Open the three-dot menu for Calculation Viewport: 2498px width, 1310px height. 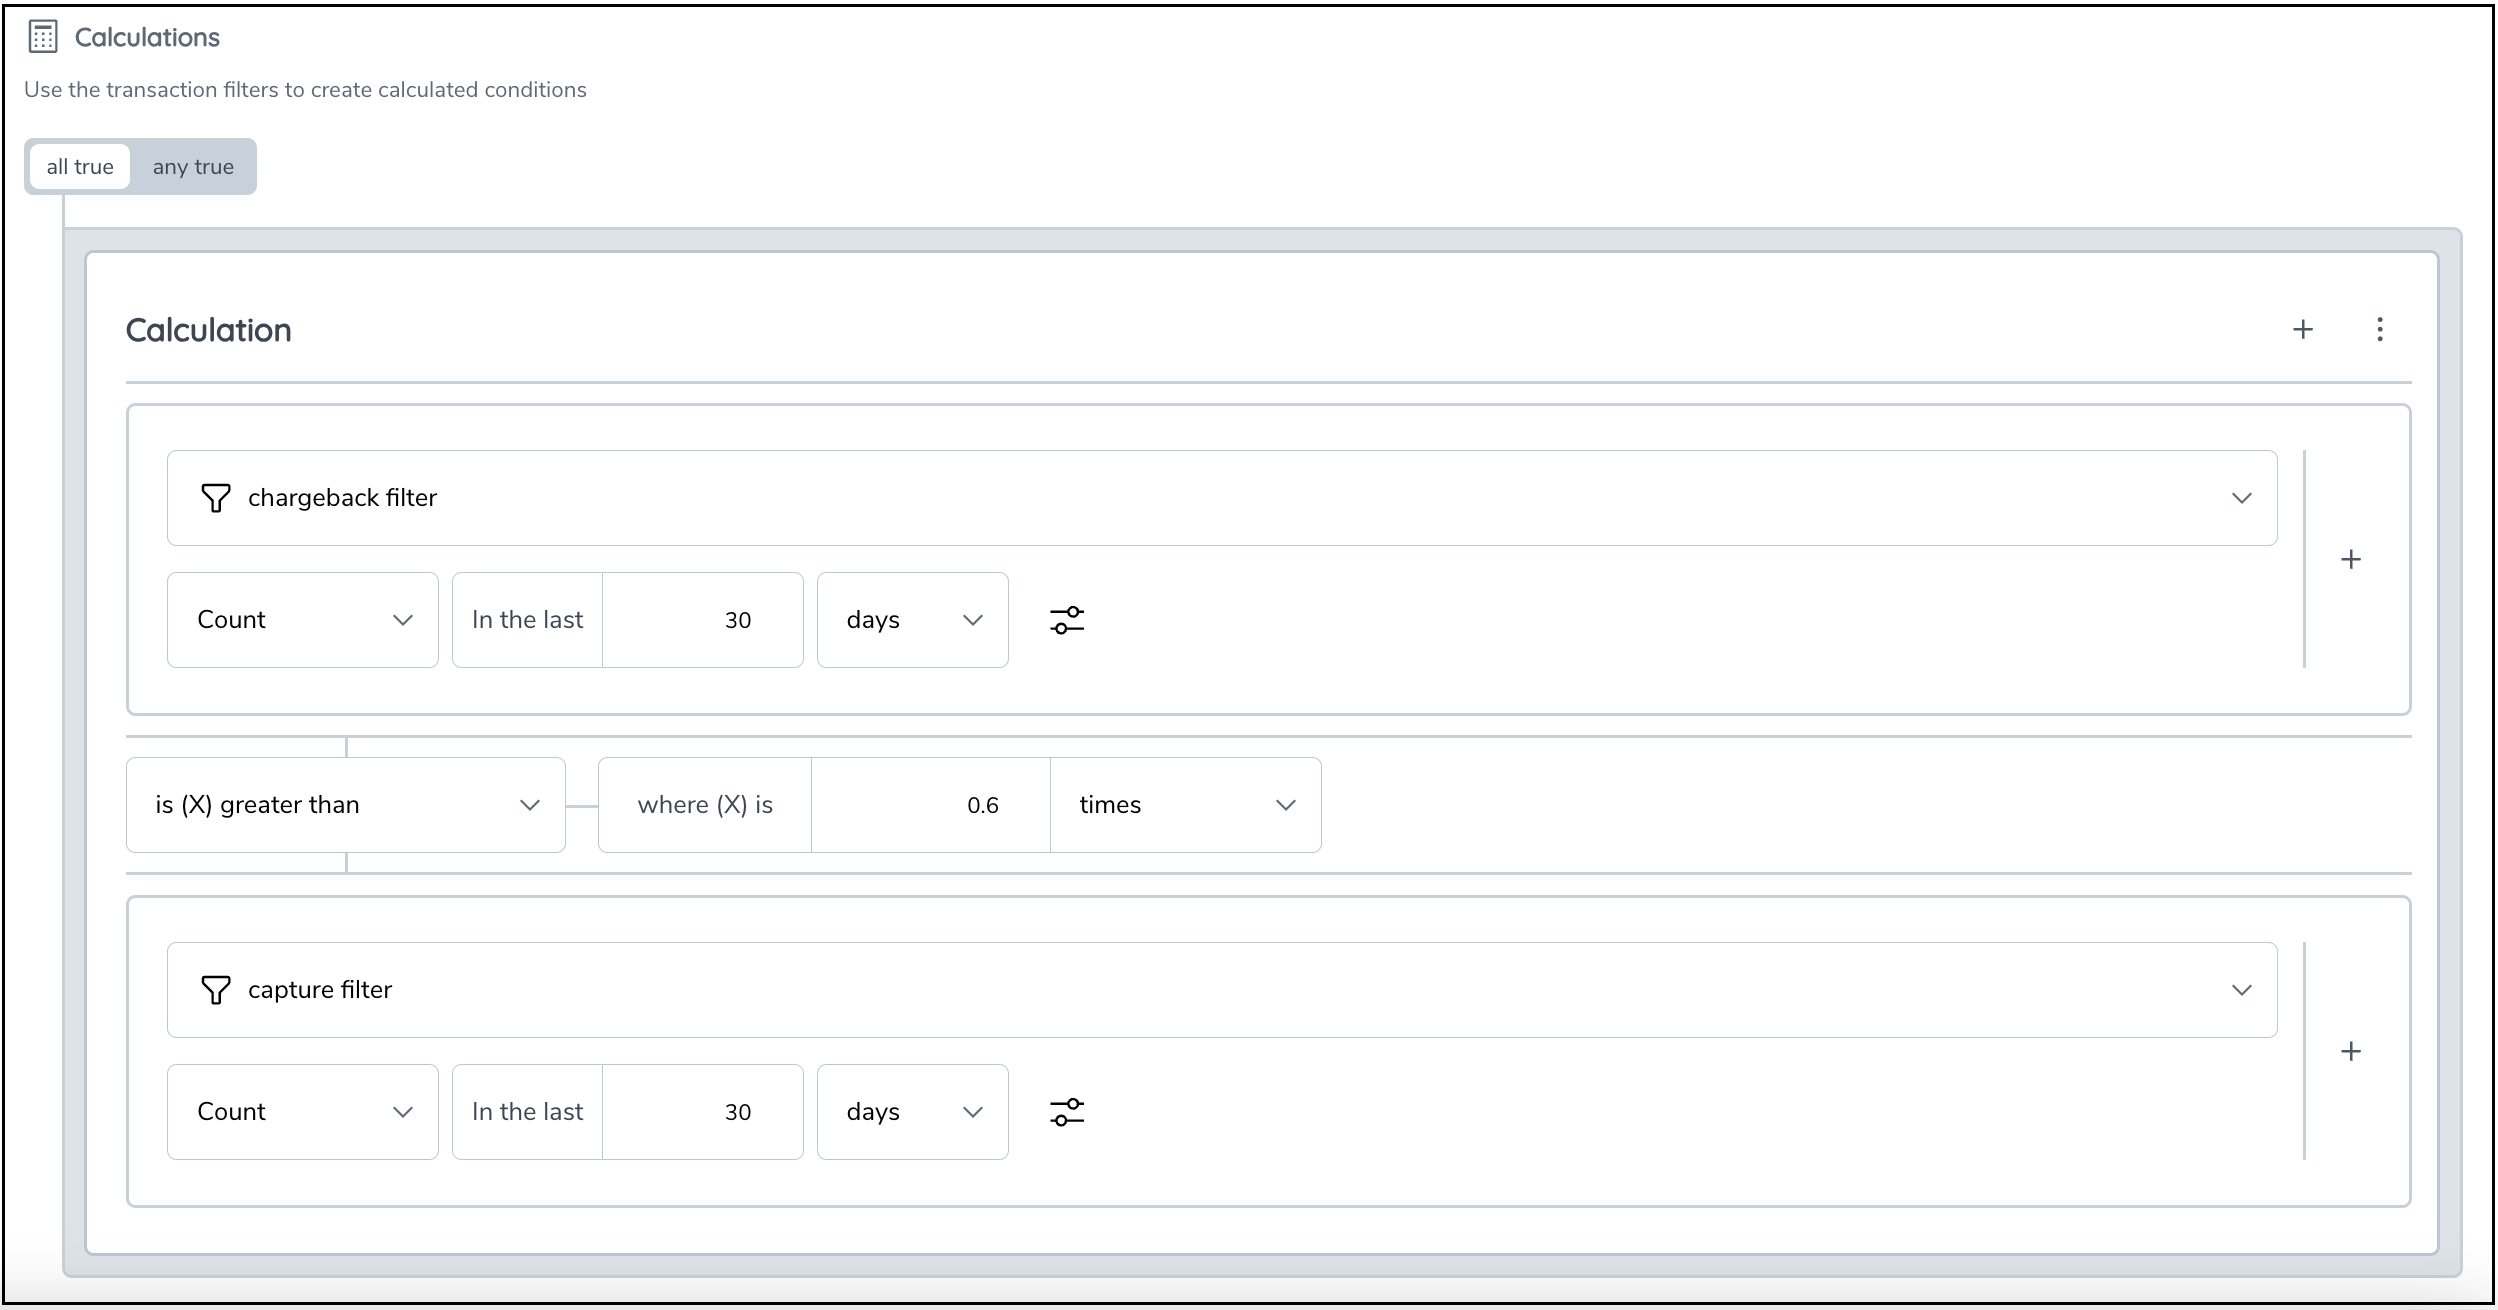[2379, 330]
